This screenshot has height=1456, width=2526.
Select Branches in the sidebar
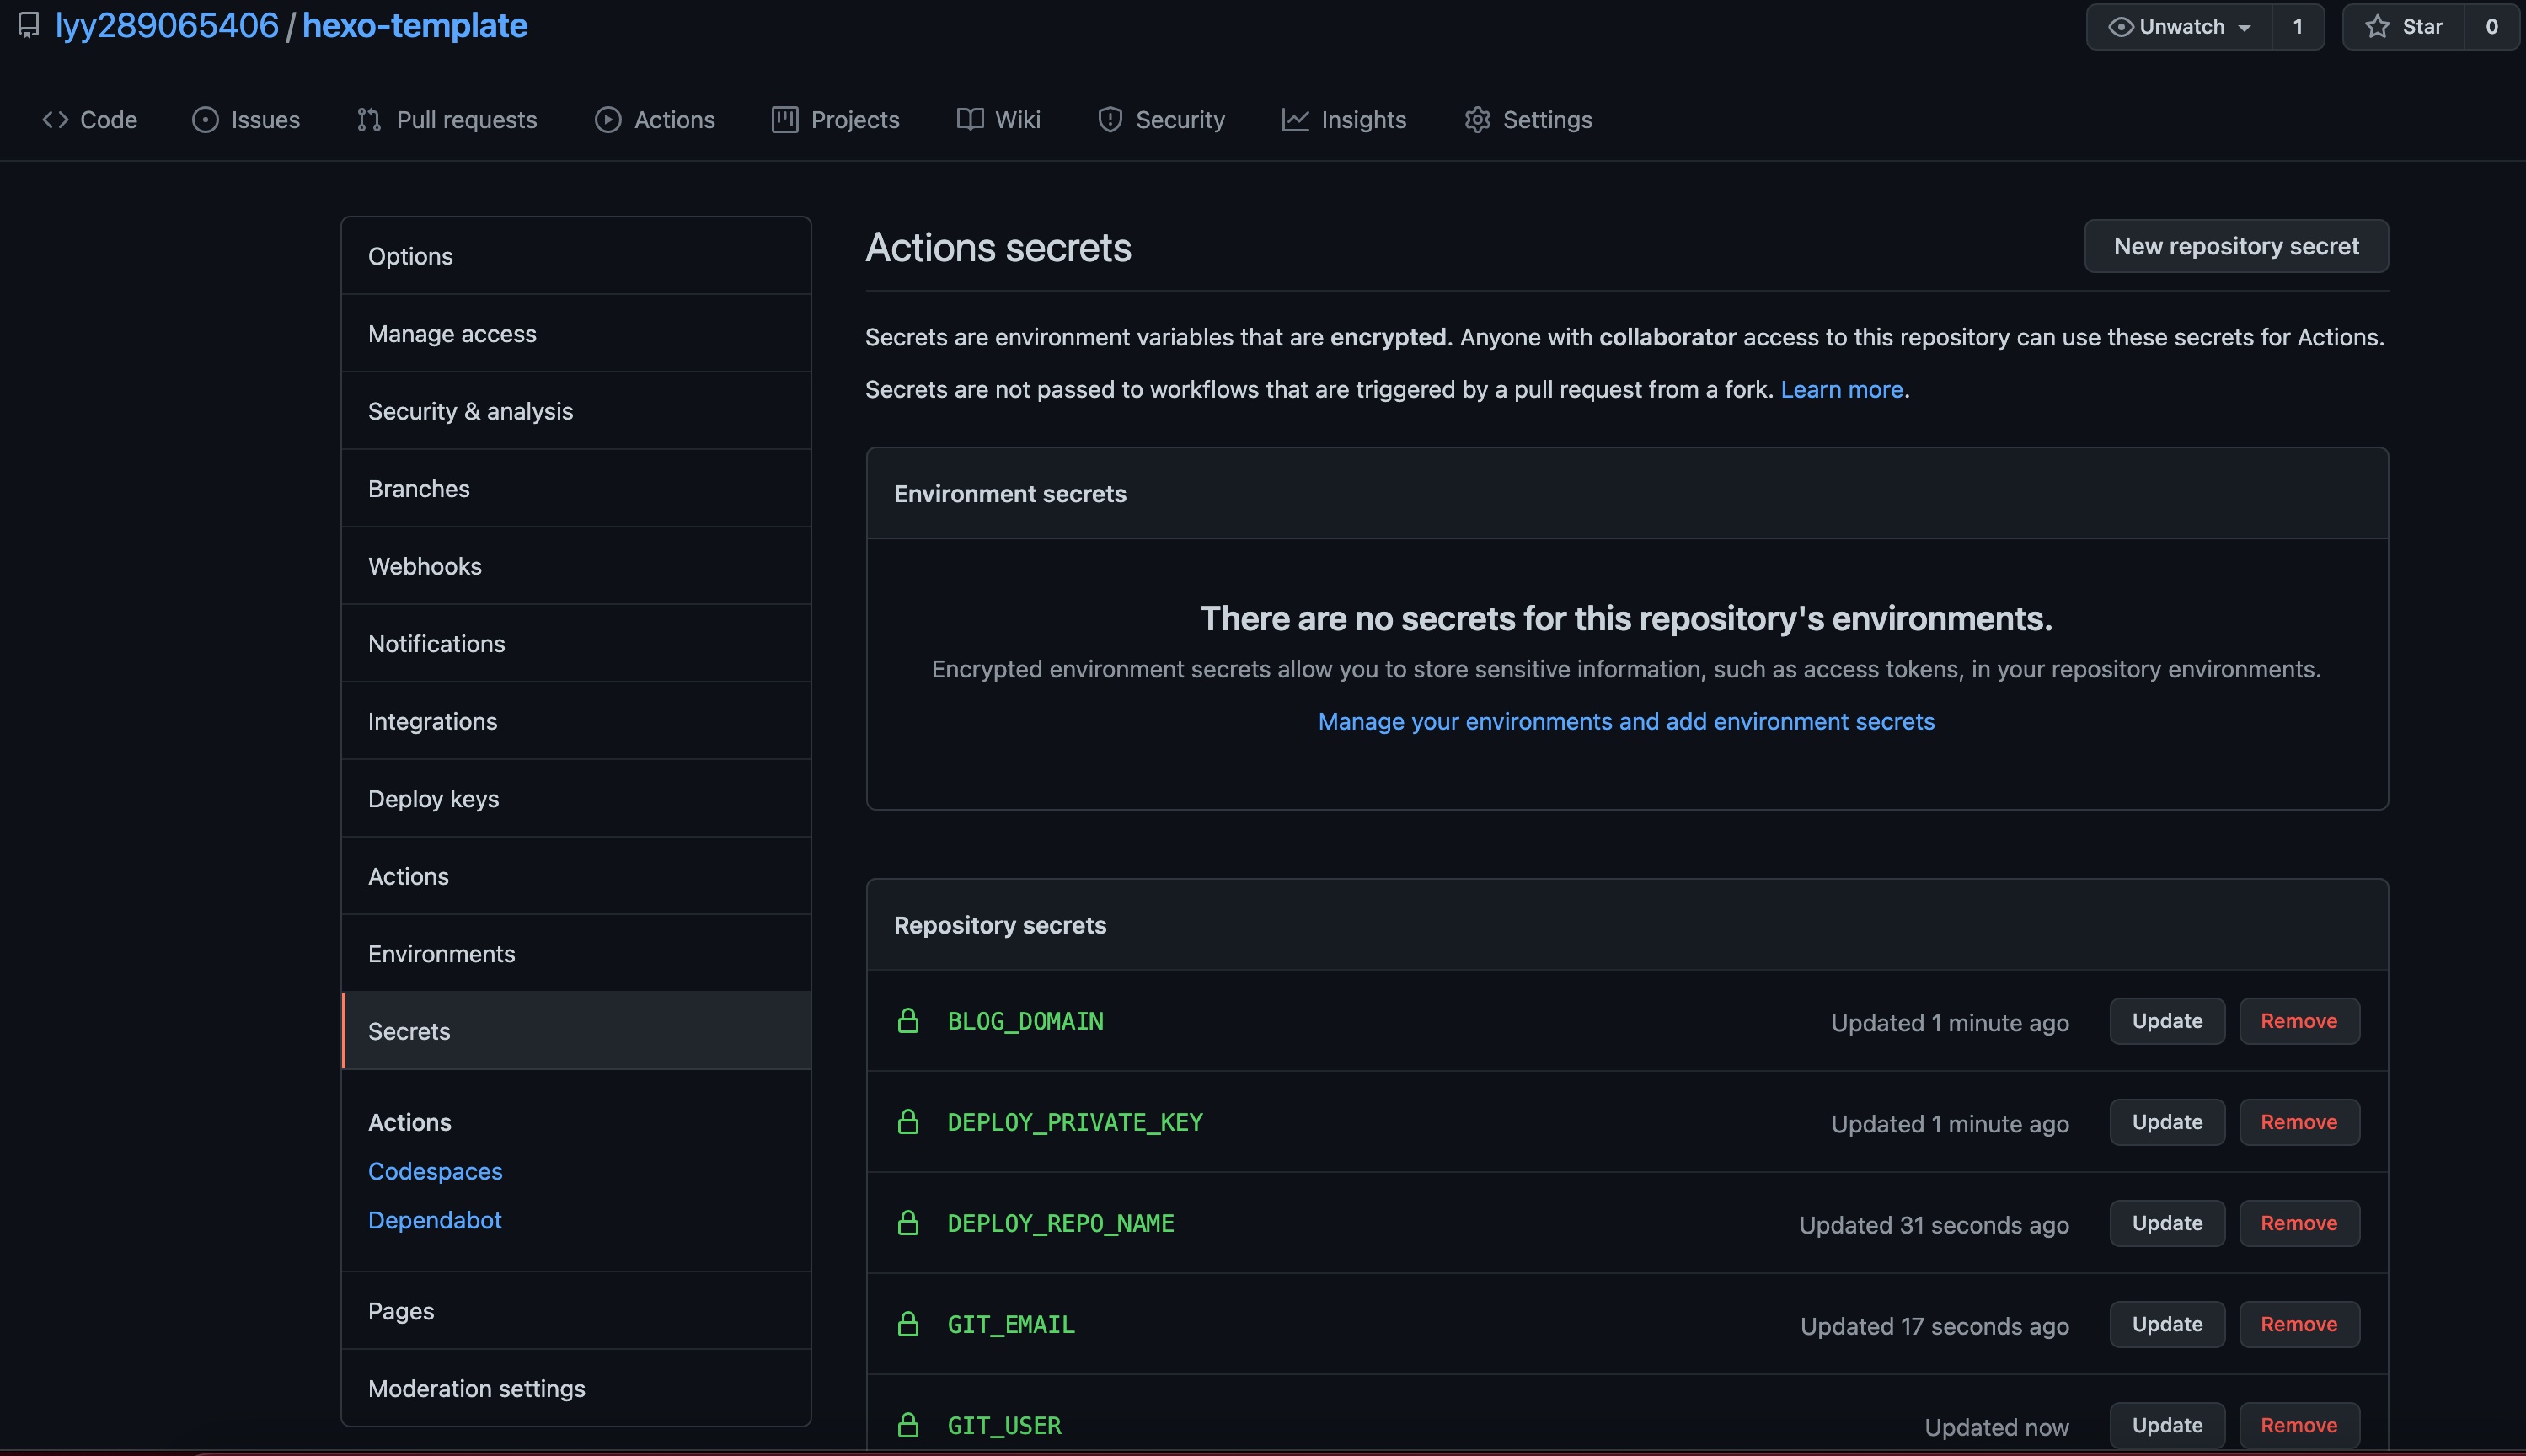(576, 488)
